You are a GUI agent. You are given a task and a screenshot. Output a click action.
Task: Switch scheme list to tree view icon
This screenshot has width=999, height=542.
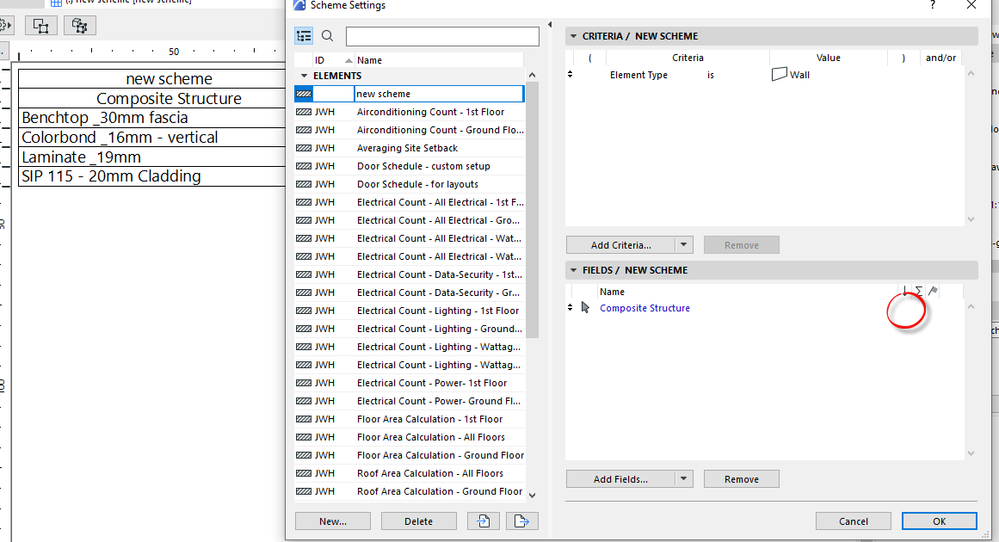point(304,36)
